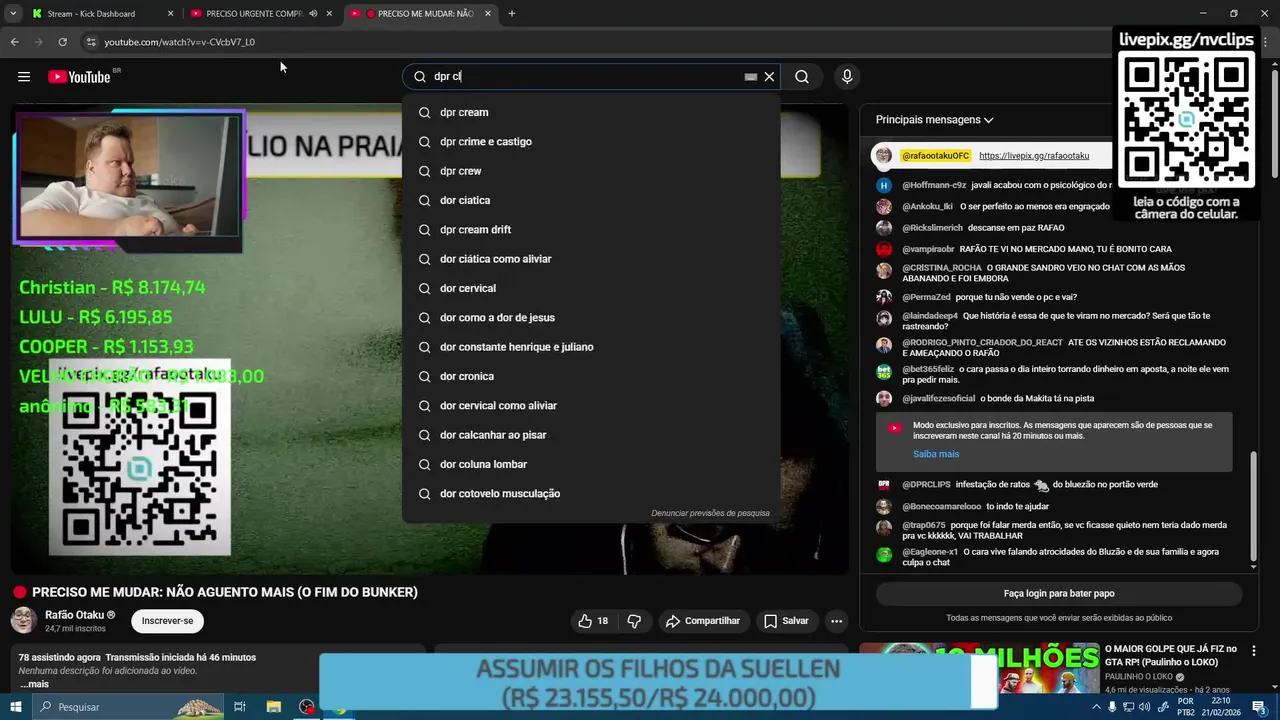
Task: Open options for the recommended video
Action: [1254, 651]
